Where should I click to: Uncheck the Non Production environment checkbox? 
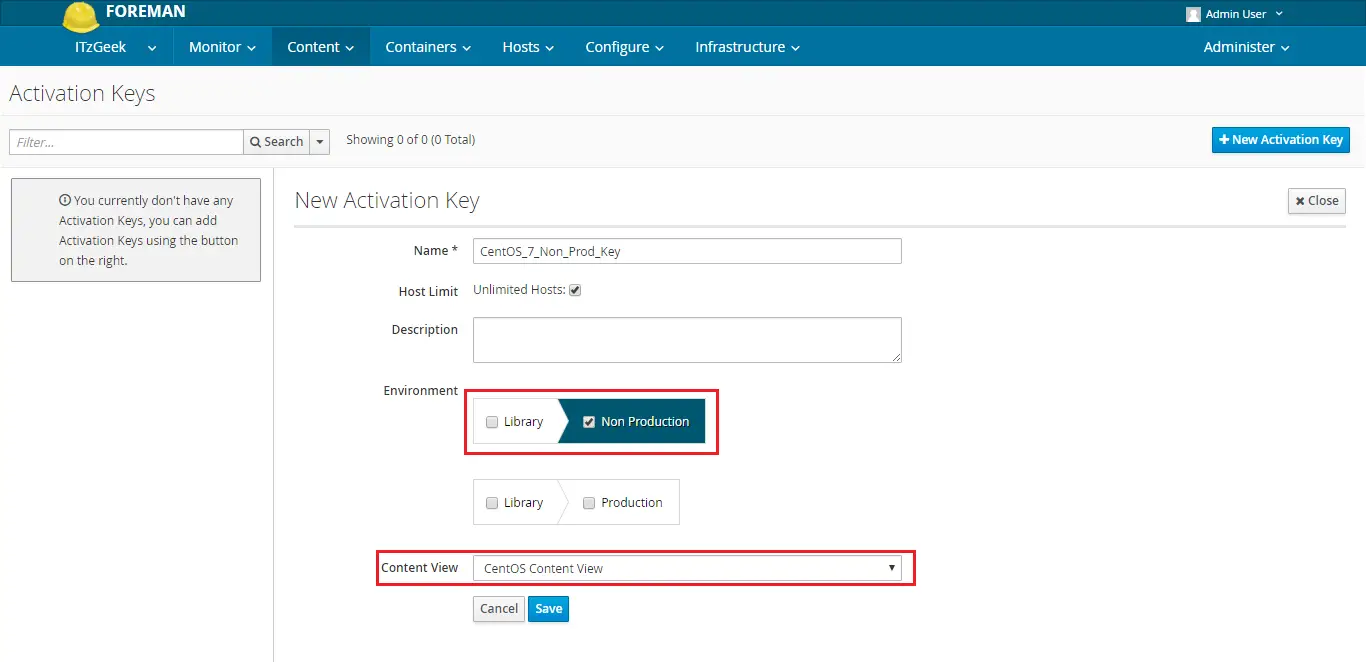pyautogui.click(x=589, y=422)
